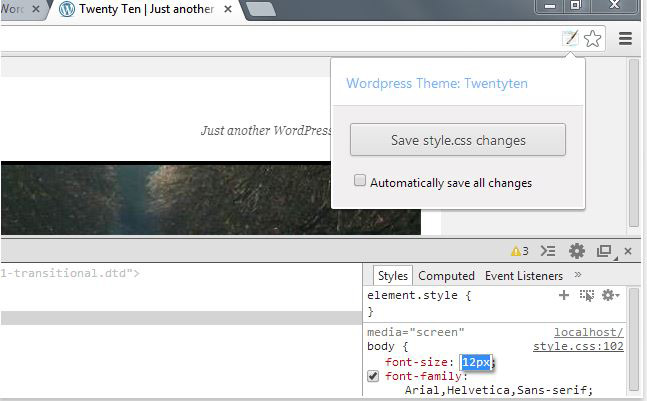The width and height of the screenshot is (647, 401).
Task: Switch to the Computed tab
Action: (x=446, y=276)
